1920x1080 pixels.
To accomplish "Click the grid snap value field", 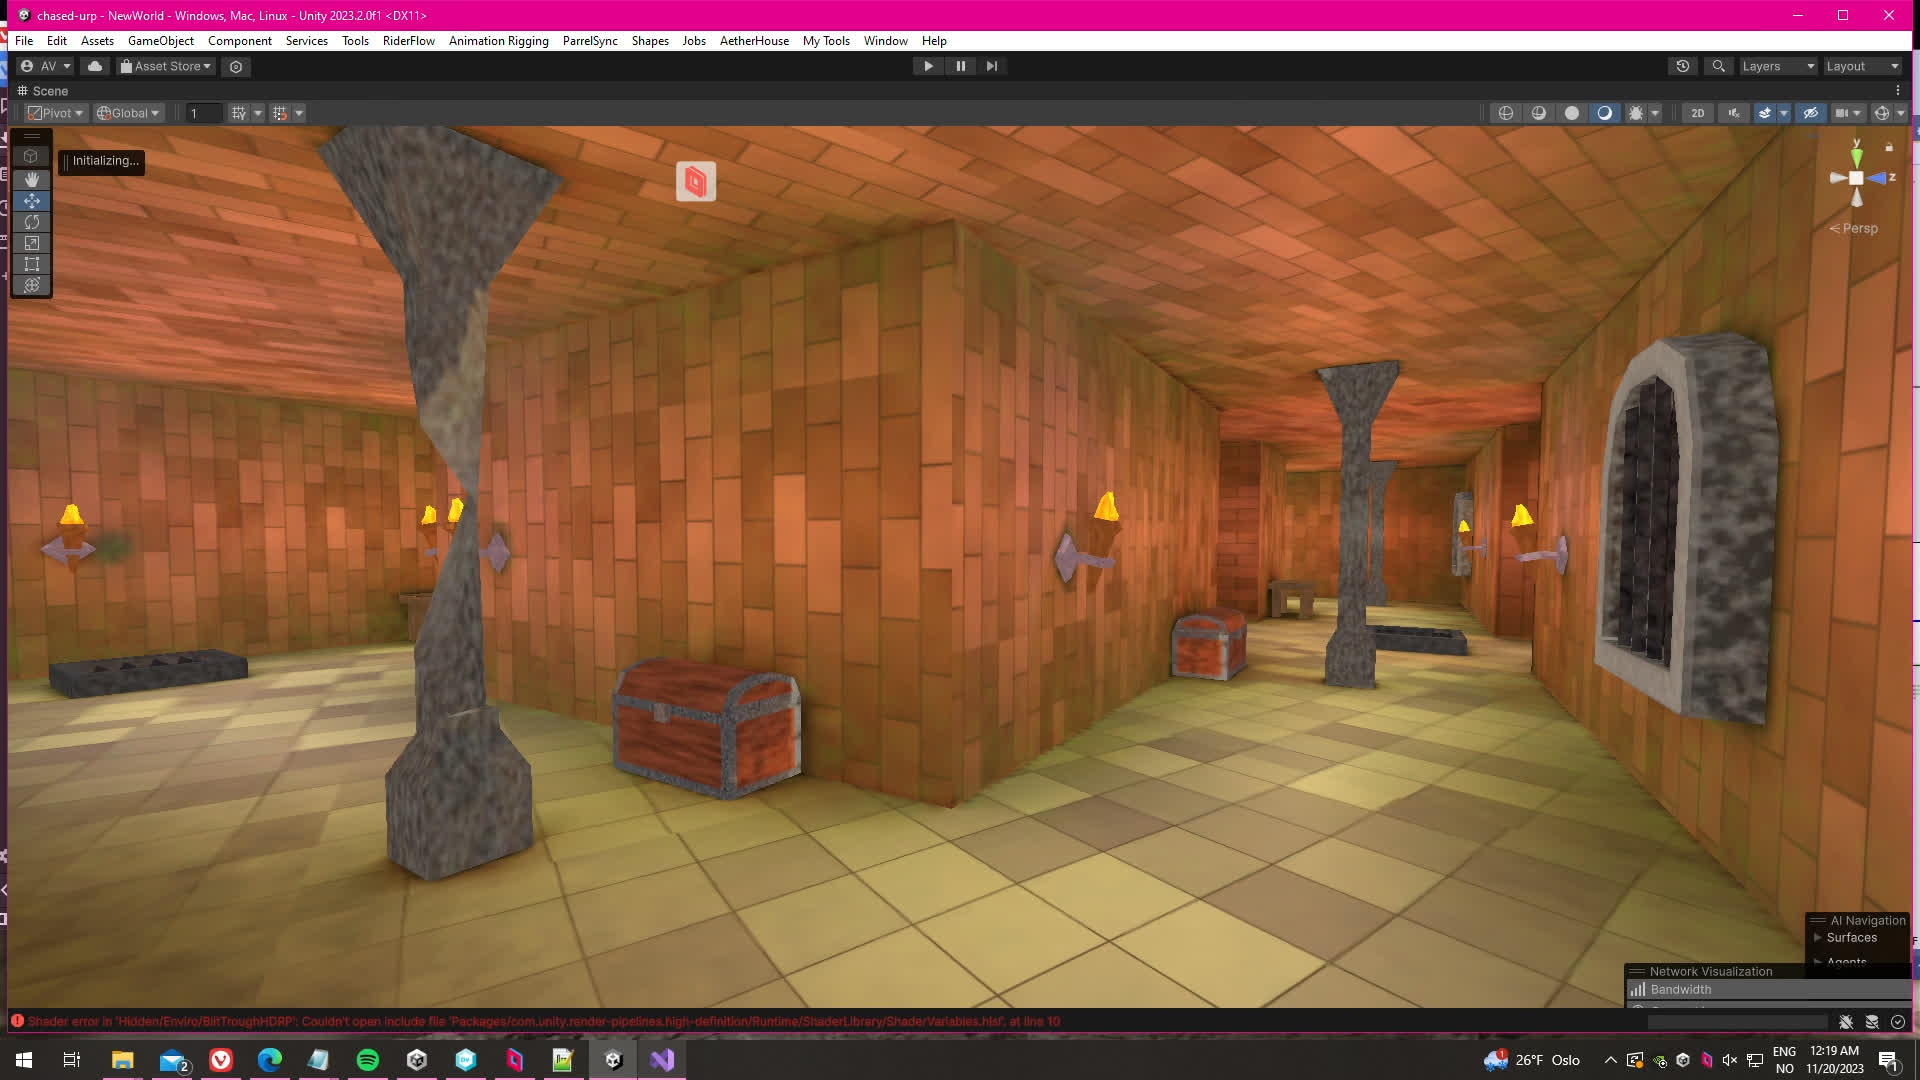I will point(203,113).
